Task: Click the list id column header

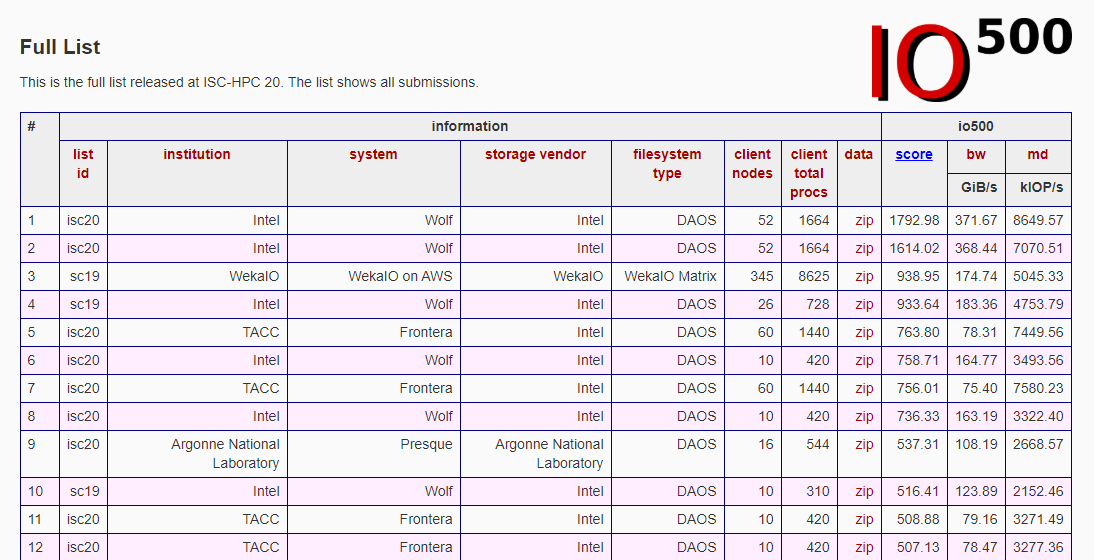Action: [x=83, y=164]
